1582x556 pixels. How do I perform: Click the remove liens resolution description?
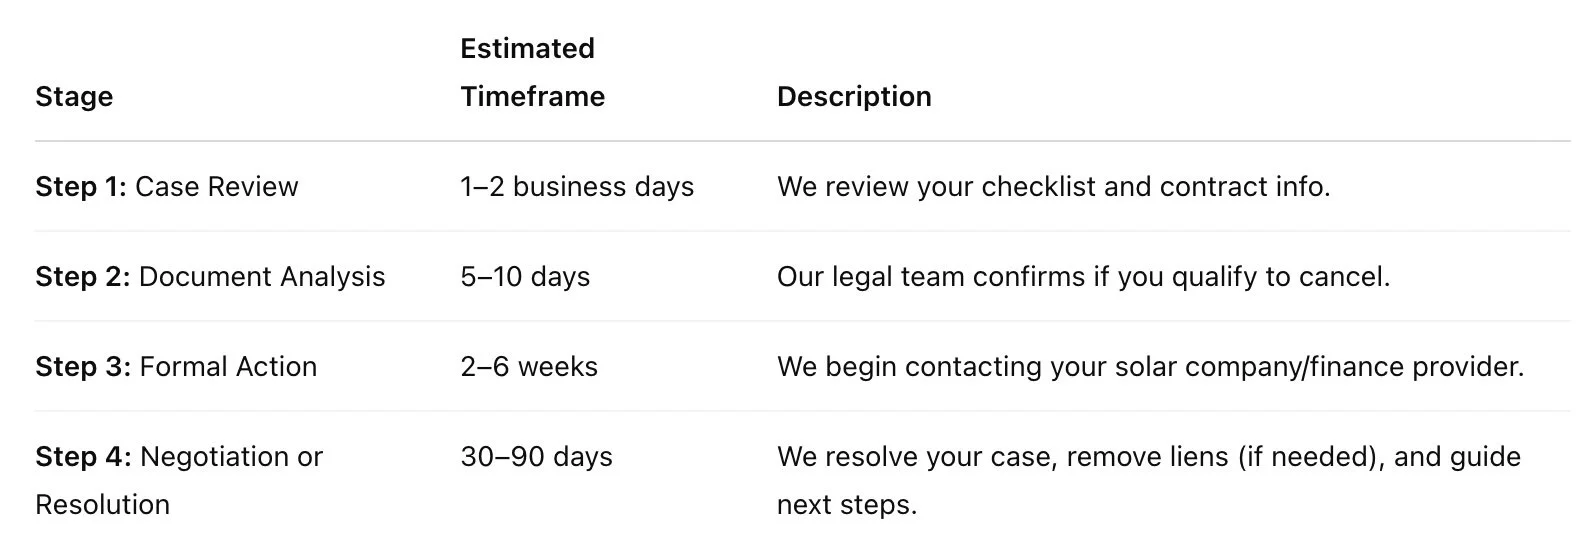tap(1149, 480)
